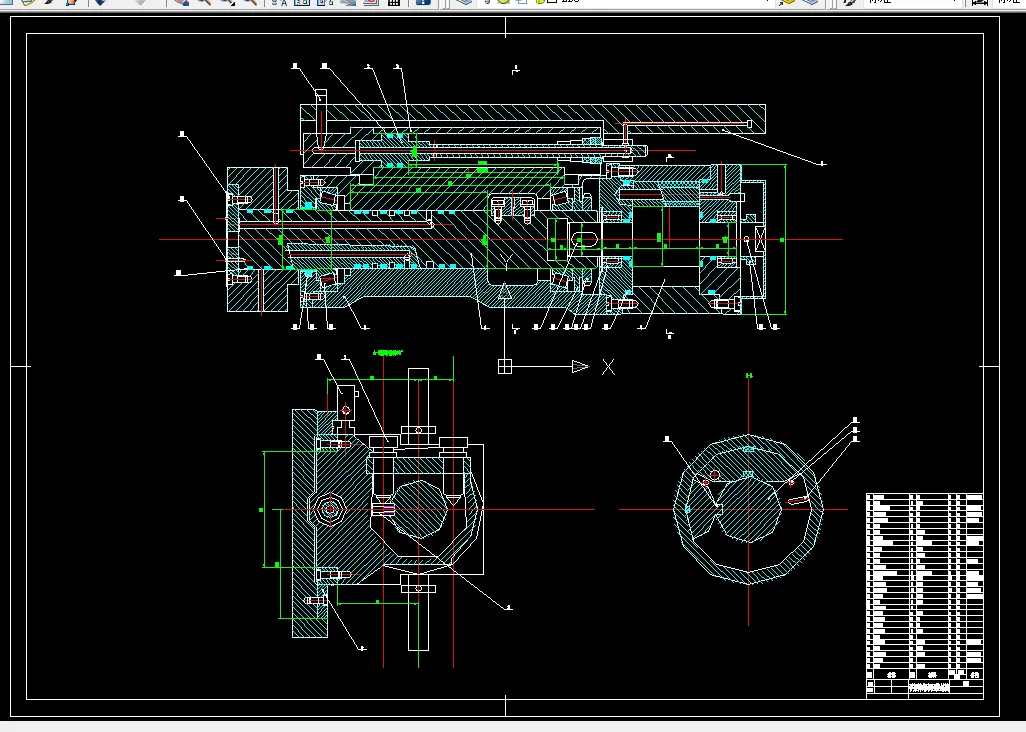Click the UCS origin square marker
Image resolution: width=1026 pixels, height=732 pixels.
(504, 367)
